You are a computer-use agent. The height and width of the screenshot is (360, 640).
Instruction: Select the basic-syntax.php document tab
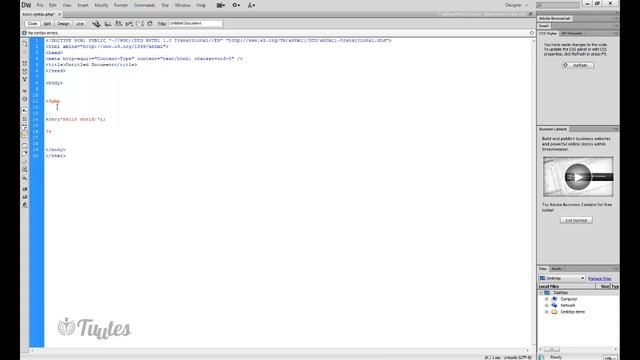pos(38,14)
